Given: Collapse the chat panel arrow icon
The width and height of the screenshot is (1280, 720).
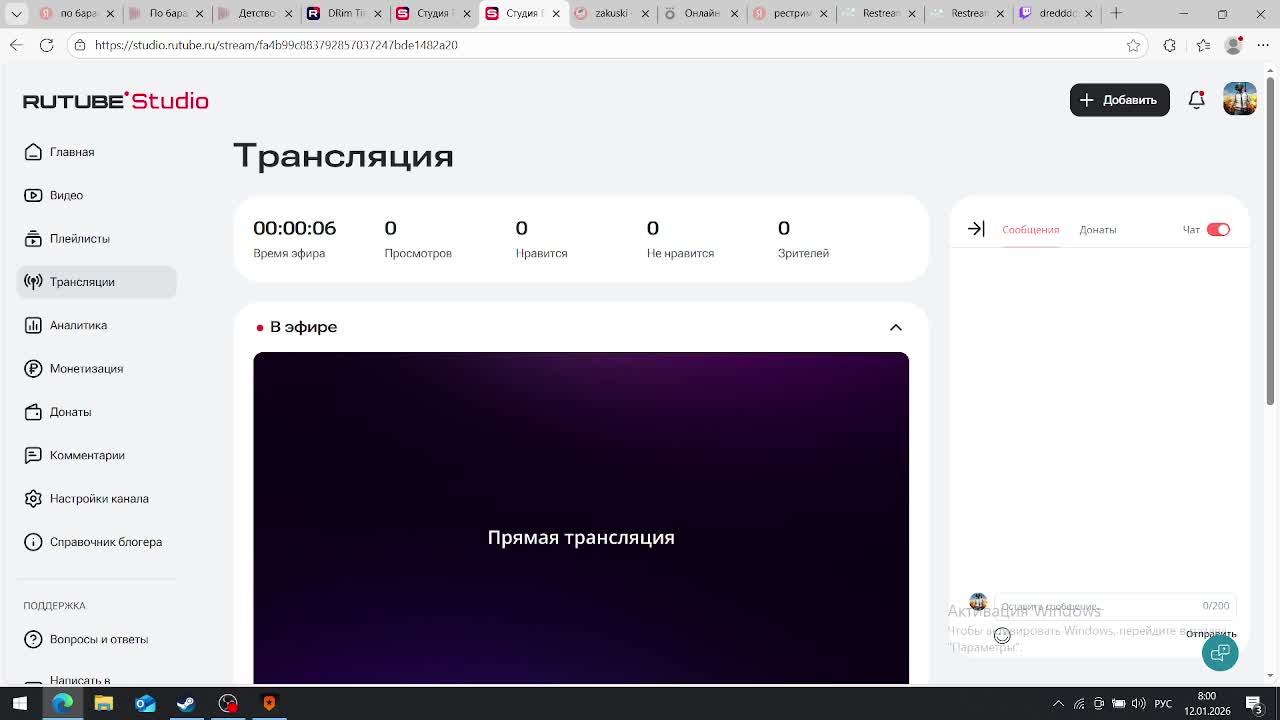Looking at the screenshot, I should coord(976,229).
